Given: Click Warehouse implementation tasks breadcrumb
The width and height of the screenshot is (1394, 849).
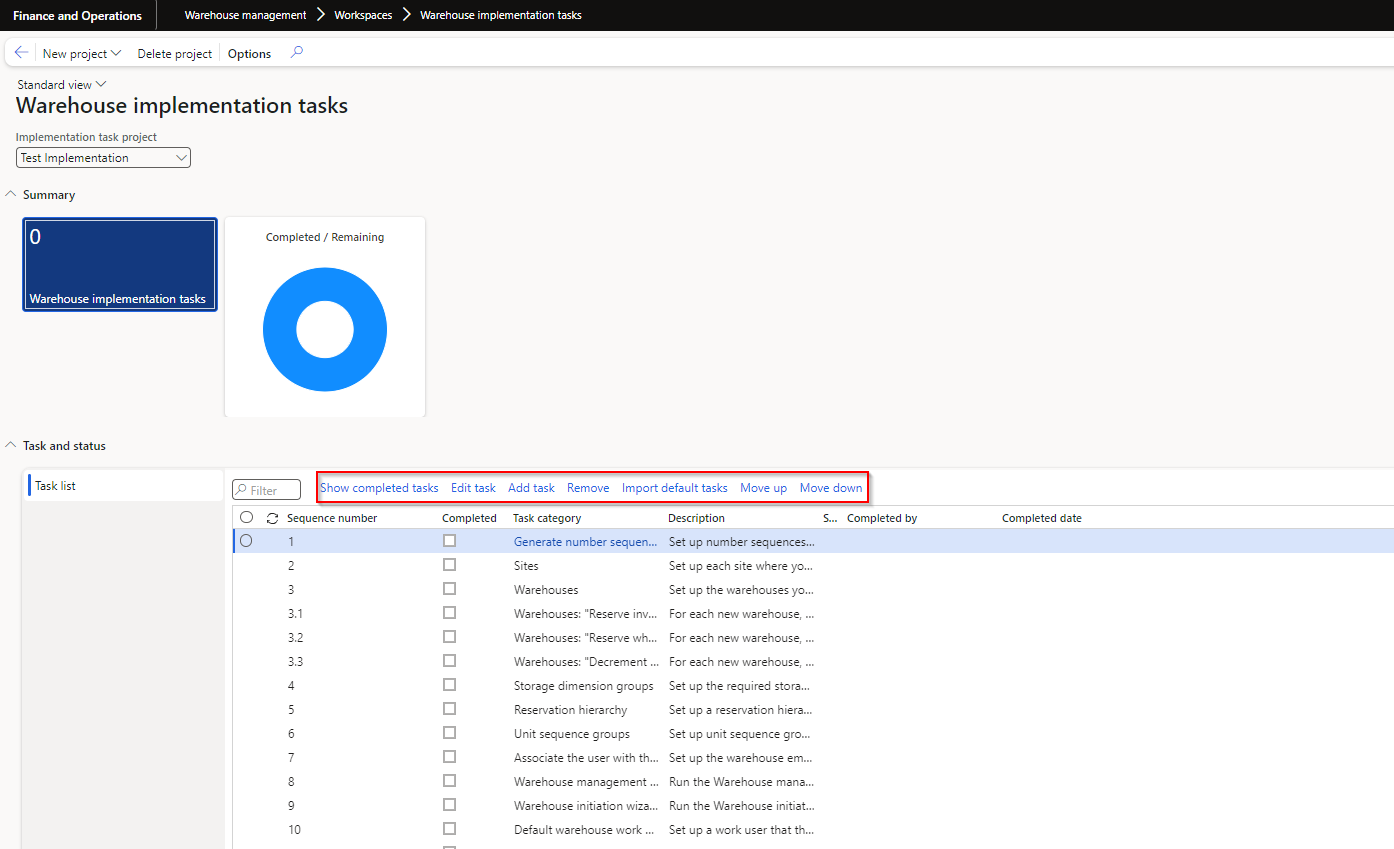Looking at the screenshot, I should point(500,15).
